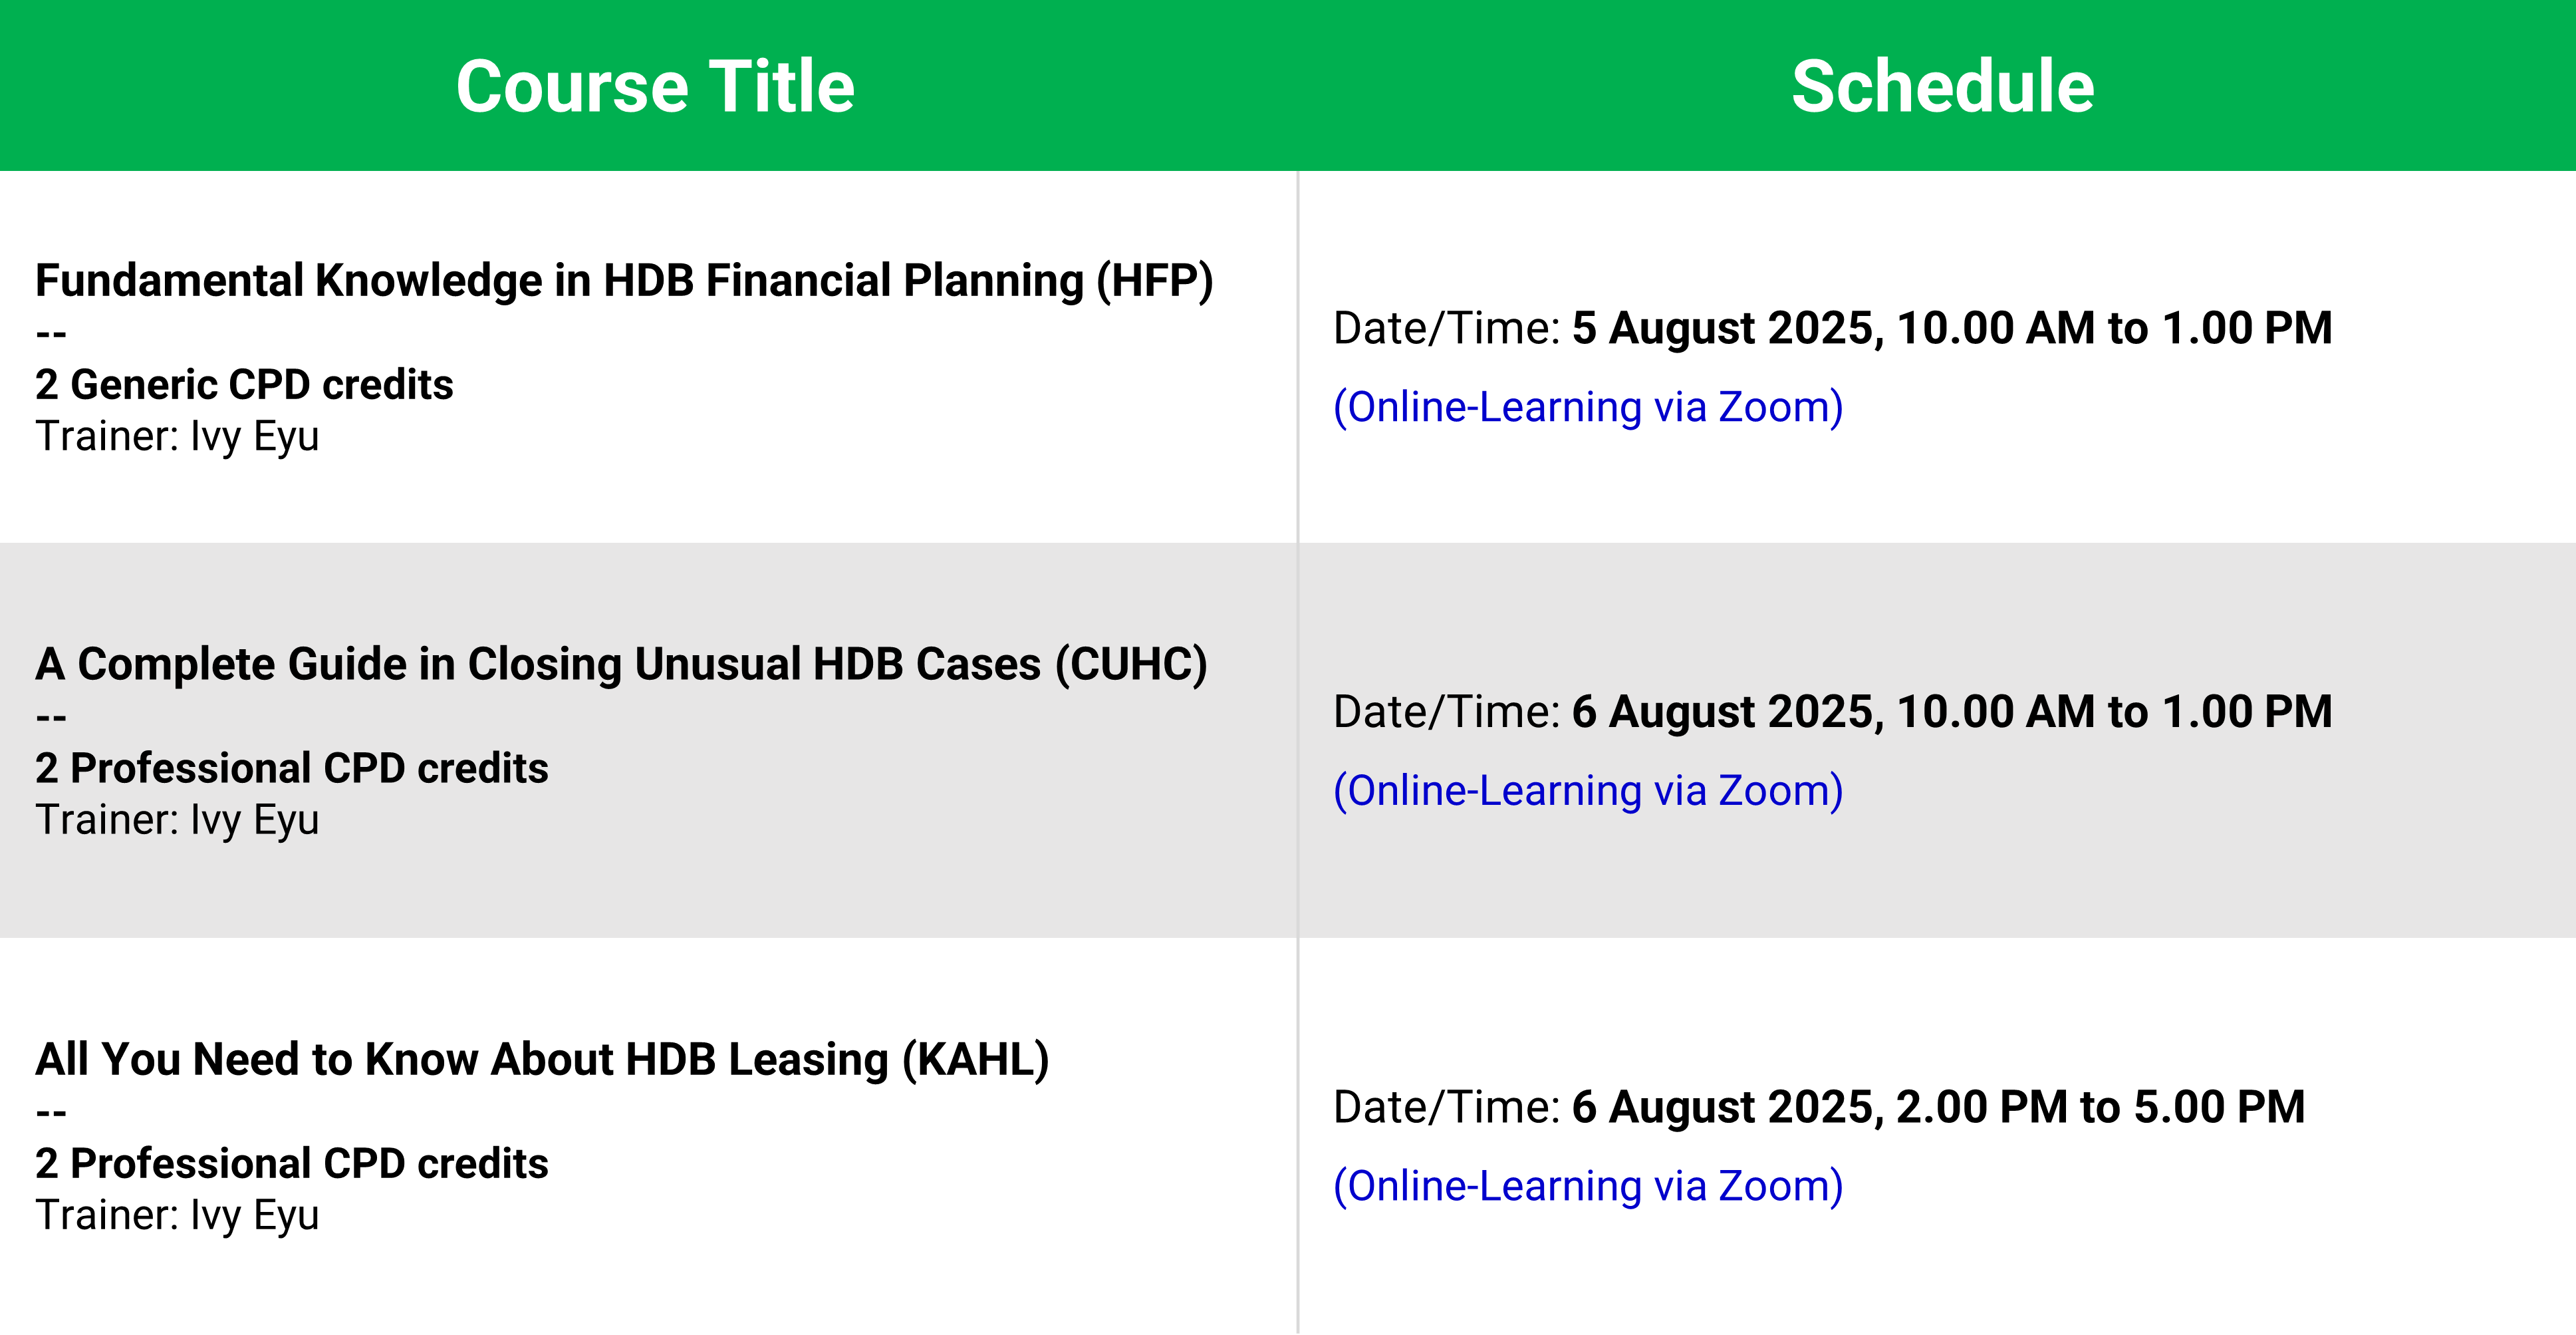This screenshot has height=1335, width=2576.
Task: Click 2 Professional CPD credits under KAHL course
Action: (x=291, y=1164)
